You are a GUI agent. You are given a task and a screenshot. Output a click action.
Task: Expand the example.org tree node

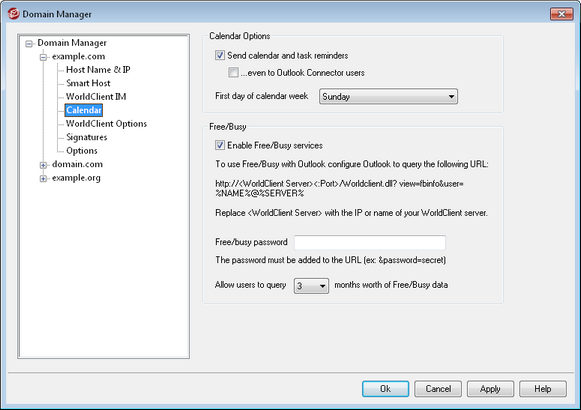click(x=43, y=179)
